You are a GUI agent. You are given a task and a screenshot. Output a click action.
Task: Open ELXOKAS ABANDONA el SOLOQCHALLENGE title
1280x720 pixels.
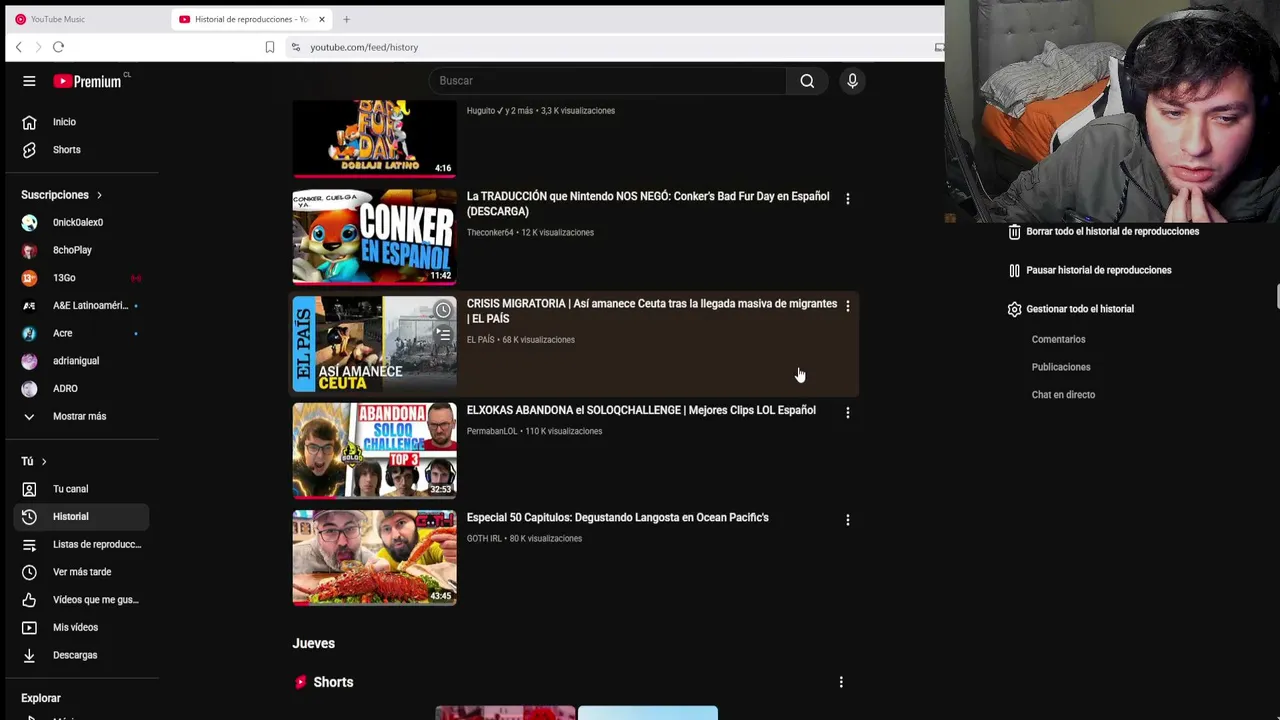pos(641,410)
